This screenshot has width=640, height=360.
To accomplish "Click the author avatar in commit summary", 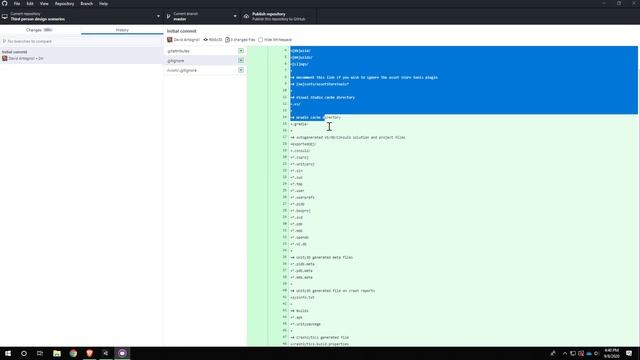I will 169,40.
